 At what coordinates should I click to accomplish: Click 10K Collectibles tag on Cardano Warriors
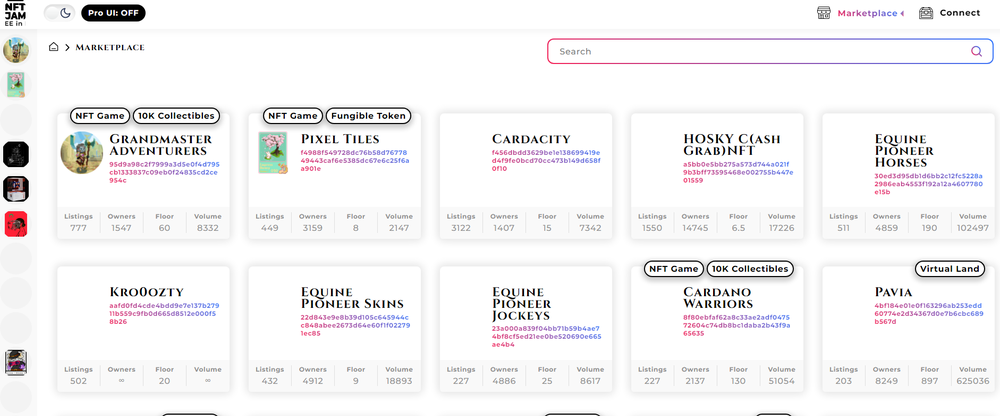pos(751,269)
